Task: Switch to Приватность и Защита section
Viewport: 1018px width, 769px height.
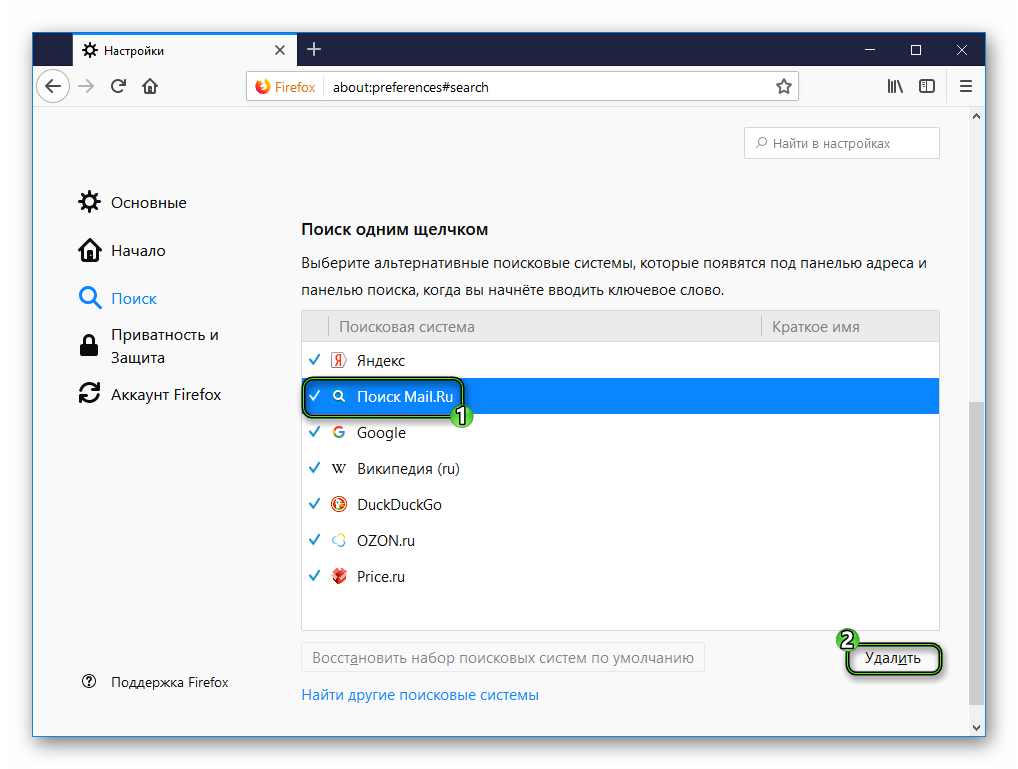Action: tap(164, 346)
